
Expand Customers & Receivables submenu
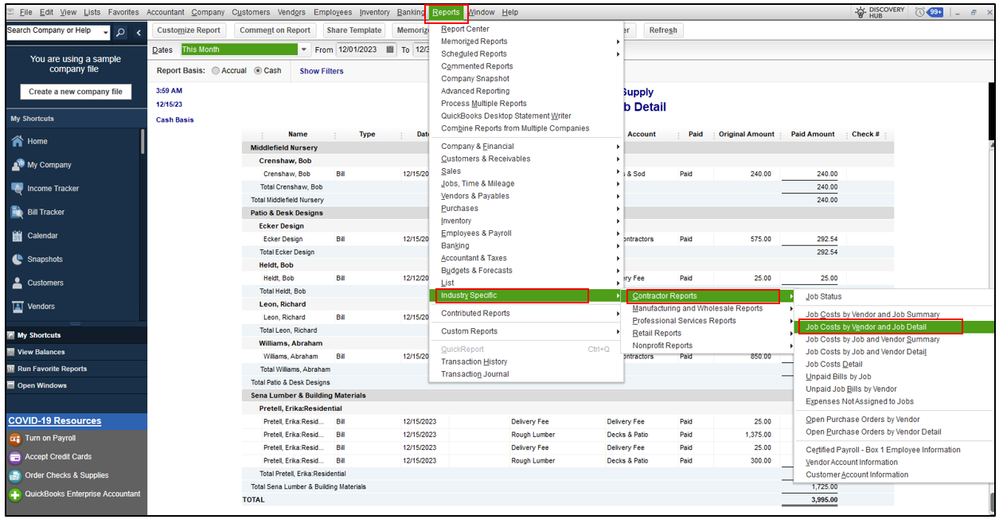click(x=617, y=159)
